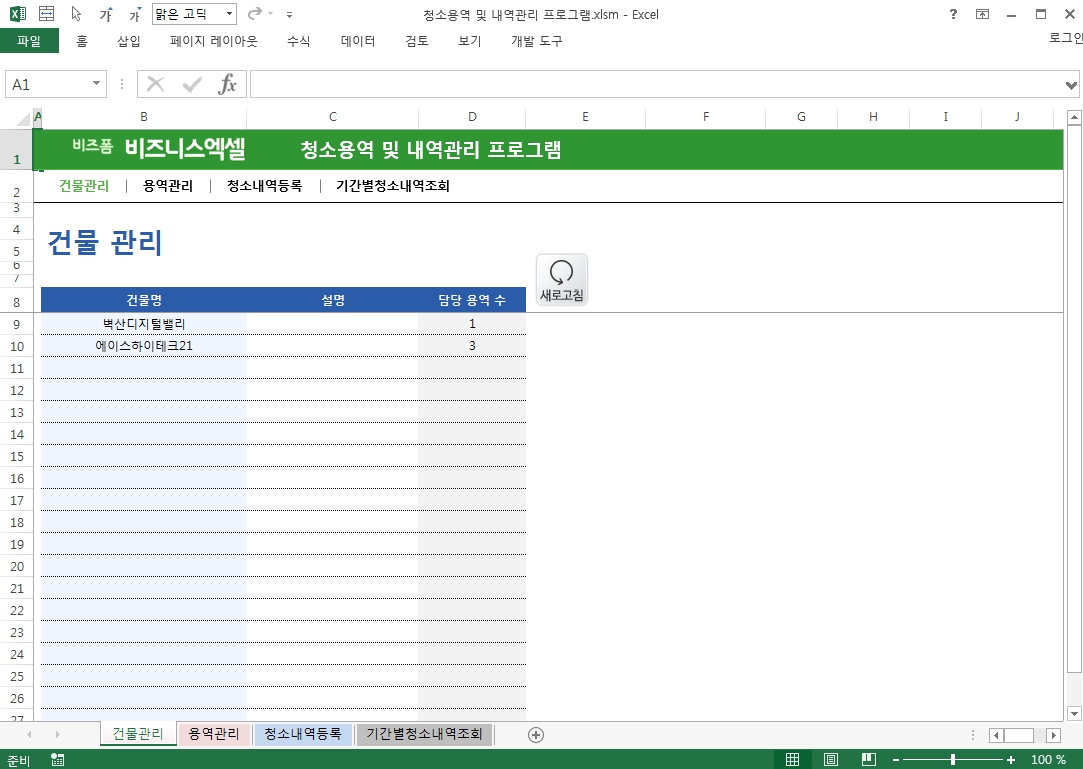Expand the Name Box dropdown arrow
The image size is (1083, 769).
(97, 85)
